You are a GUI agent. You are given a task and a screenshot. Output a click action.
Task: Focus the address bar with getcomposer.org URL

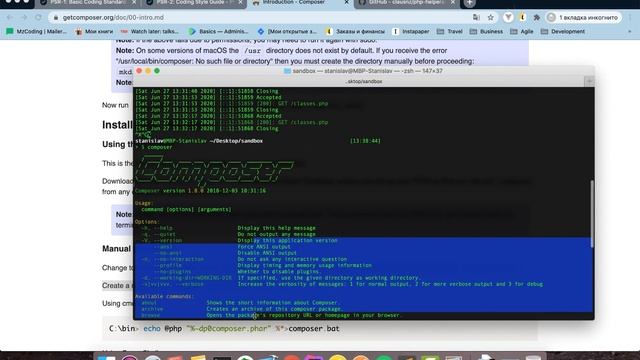(261, 18)
